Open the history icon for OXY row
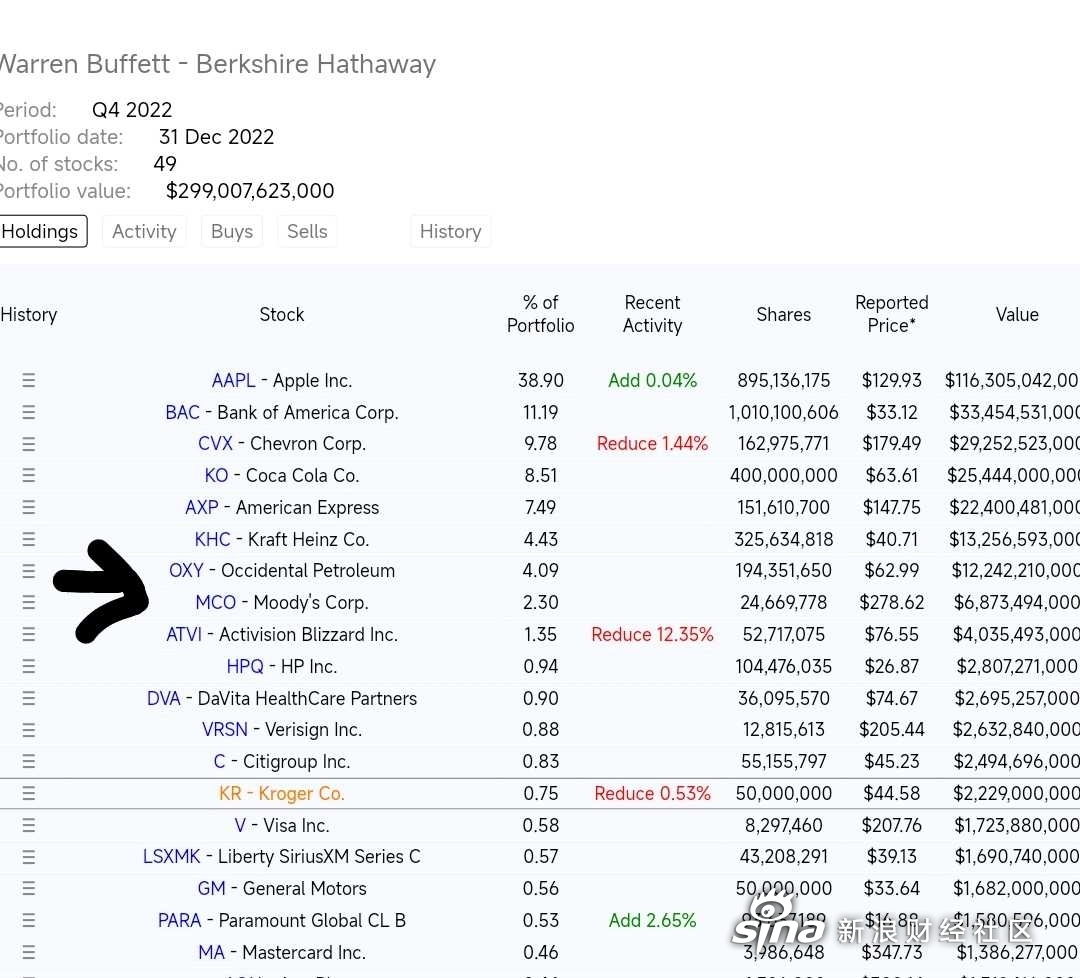The width and height of the screenshot is (1080, 978). 28,571
